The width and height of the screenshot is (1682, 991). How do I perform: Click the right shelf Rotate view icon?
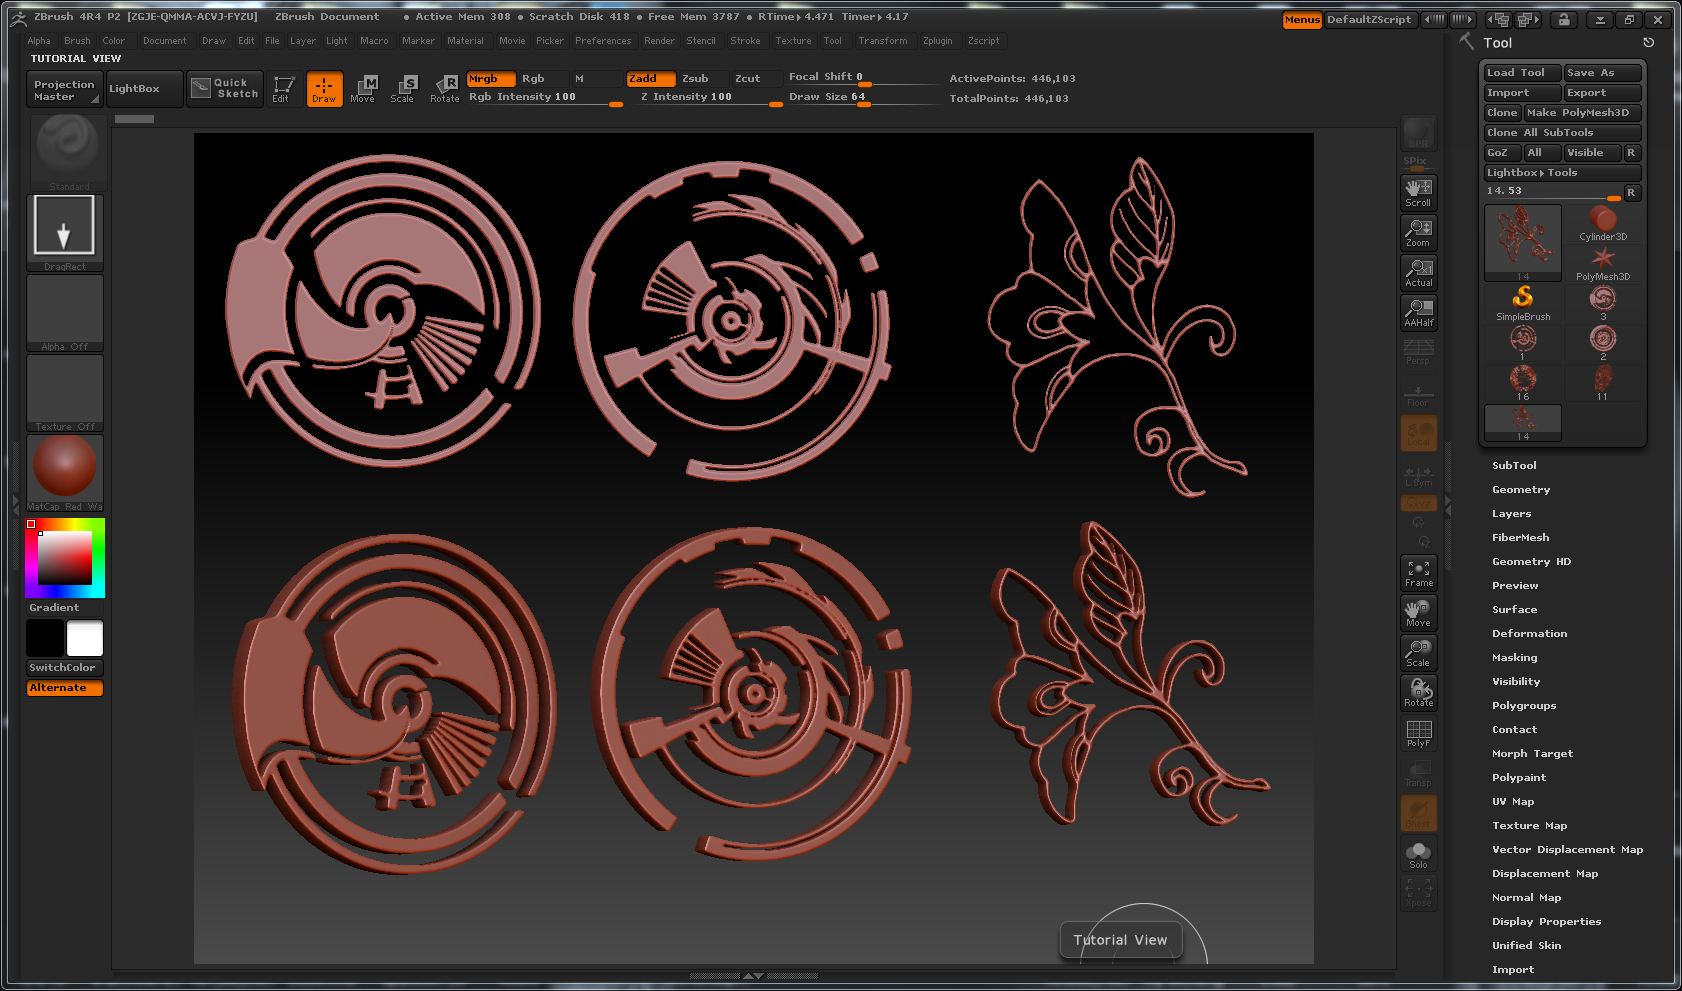(1418, 692)
